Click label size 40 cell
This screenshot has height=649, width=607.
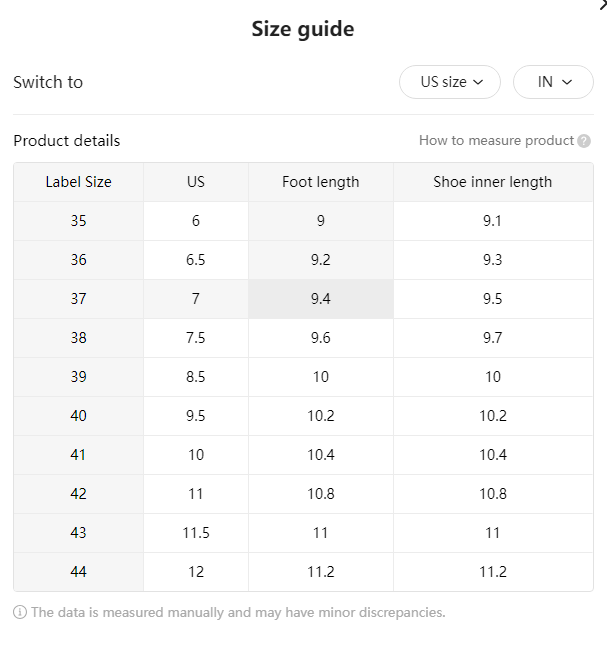(x=79, y=416)
